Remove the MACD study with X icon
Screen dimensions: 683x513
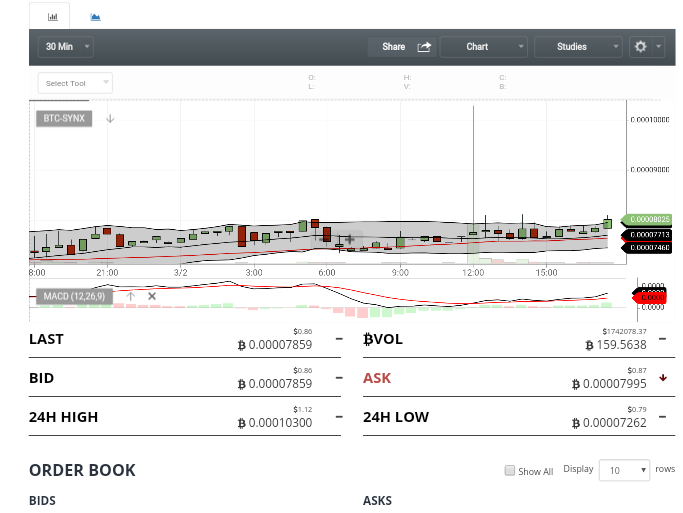152,297
